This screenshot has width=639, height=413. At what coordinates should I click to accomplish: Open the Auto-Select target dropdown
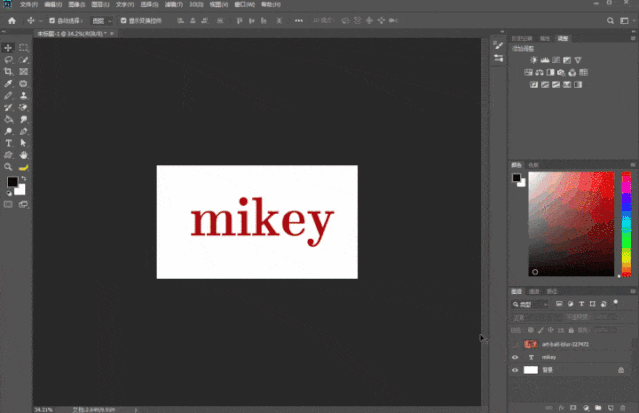point(101,21)
